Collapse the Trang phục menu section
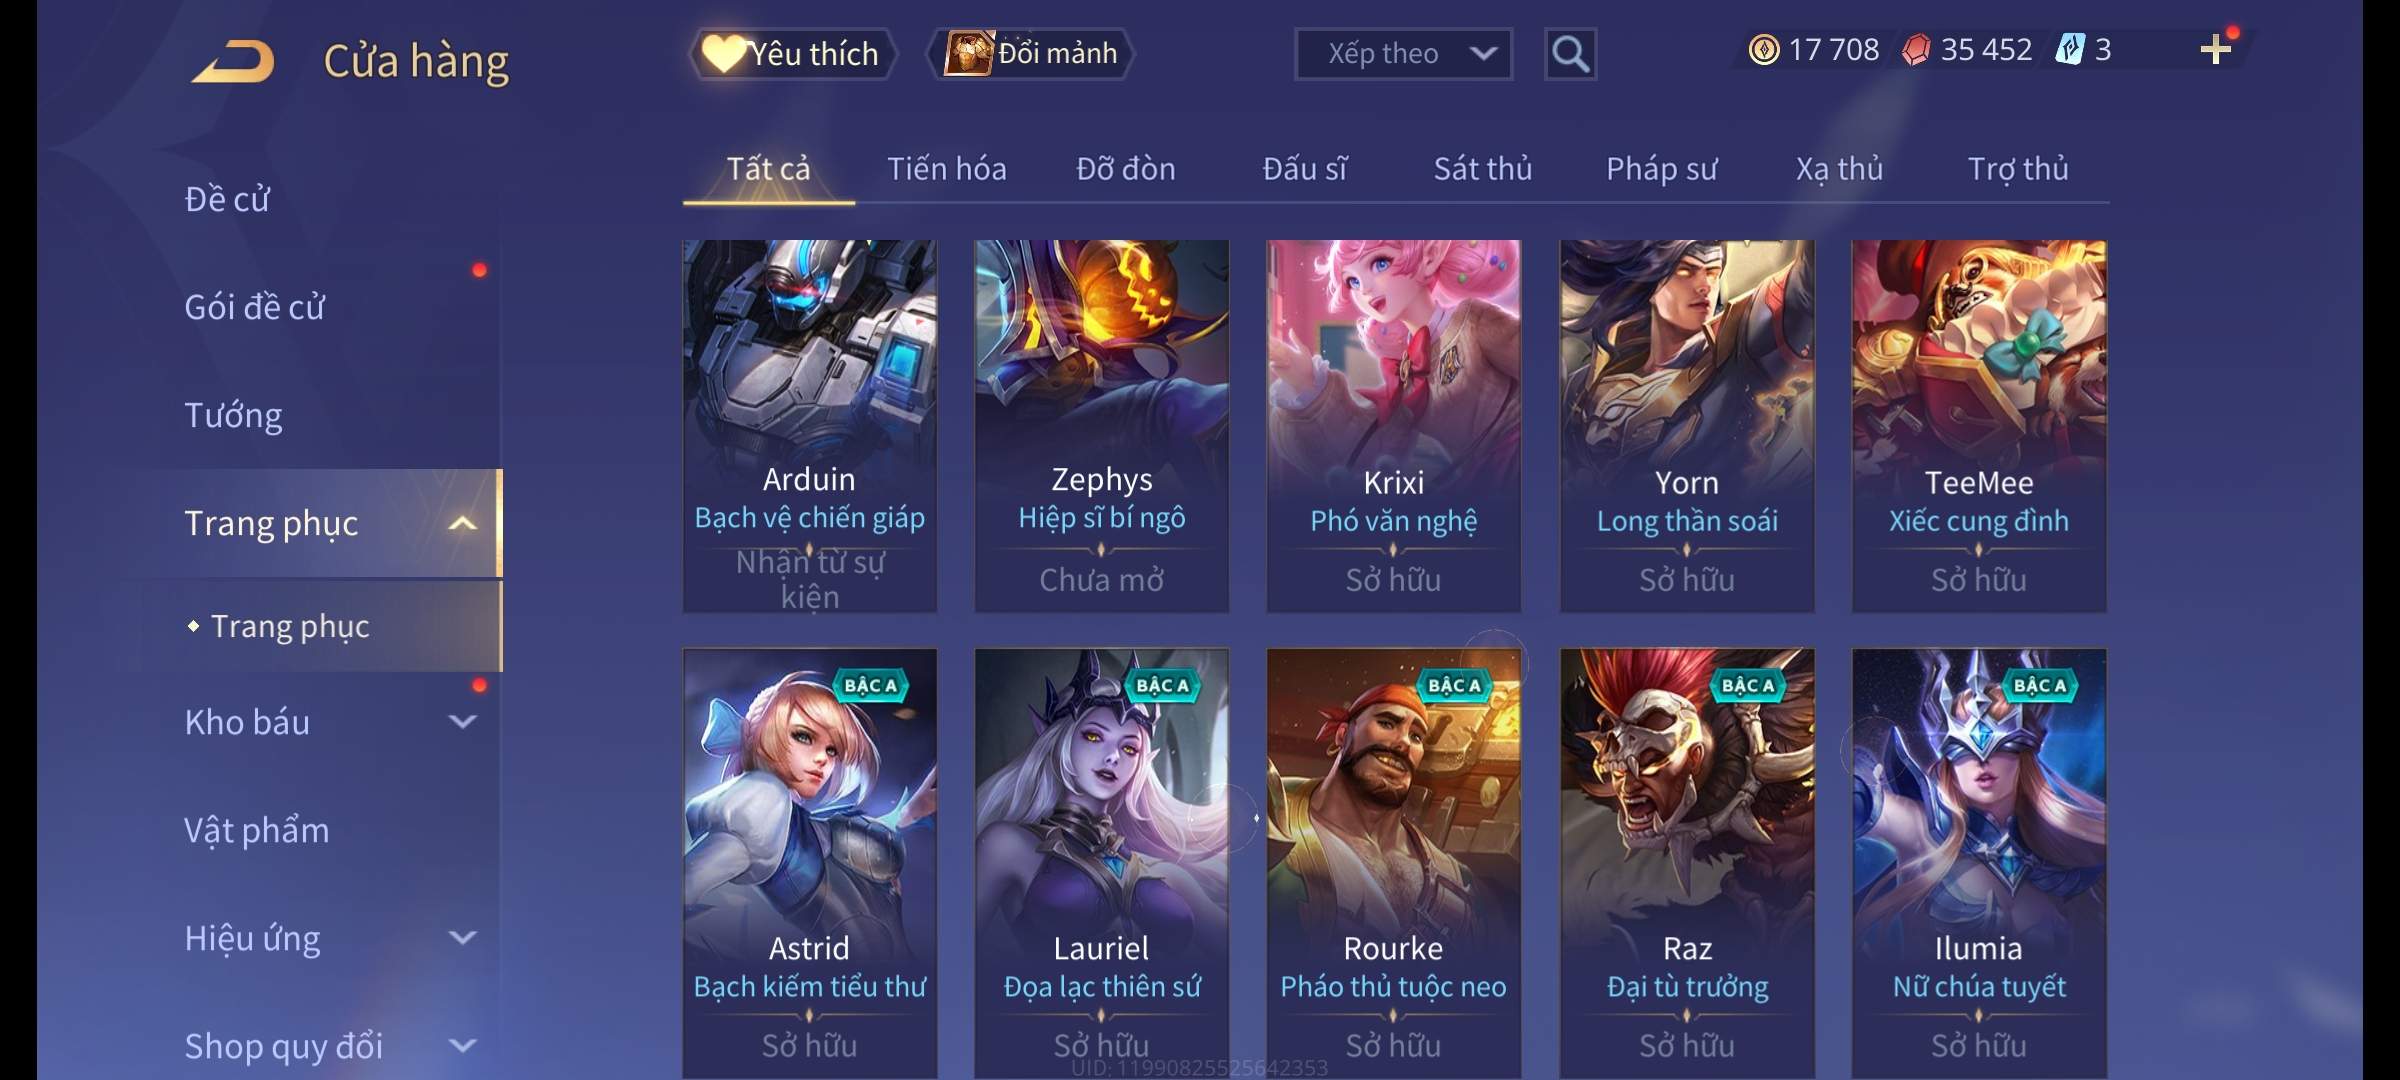 (x=462, y=523)
